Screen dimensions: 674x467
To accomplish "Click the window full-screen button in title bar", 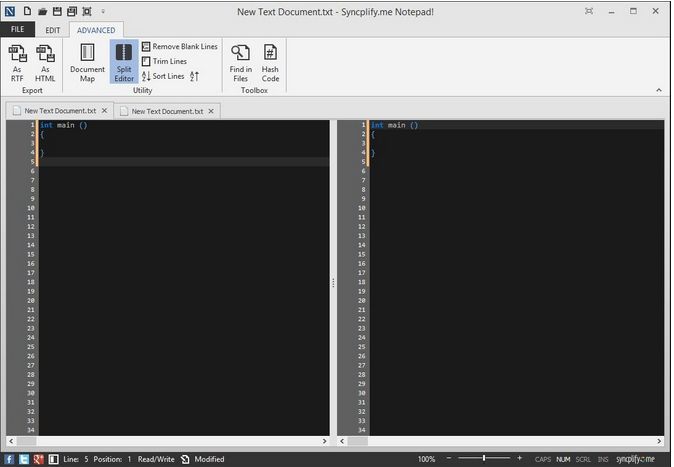I will [589, 11].
